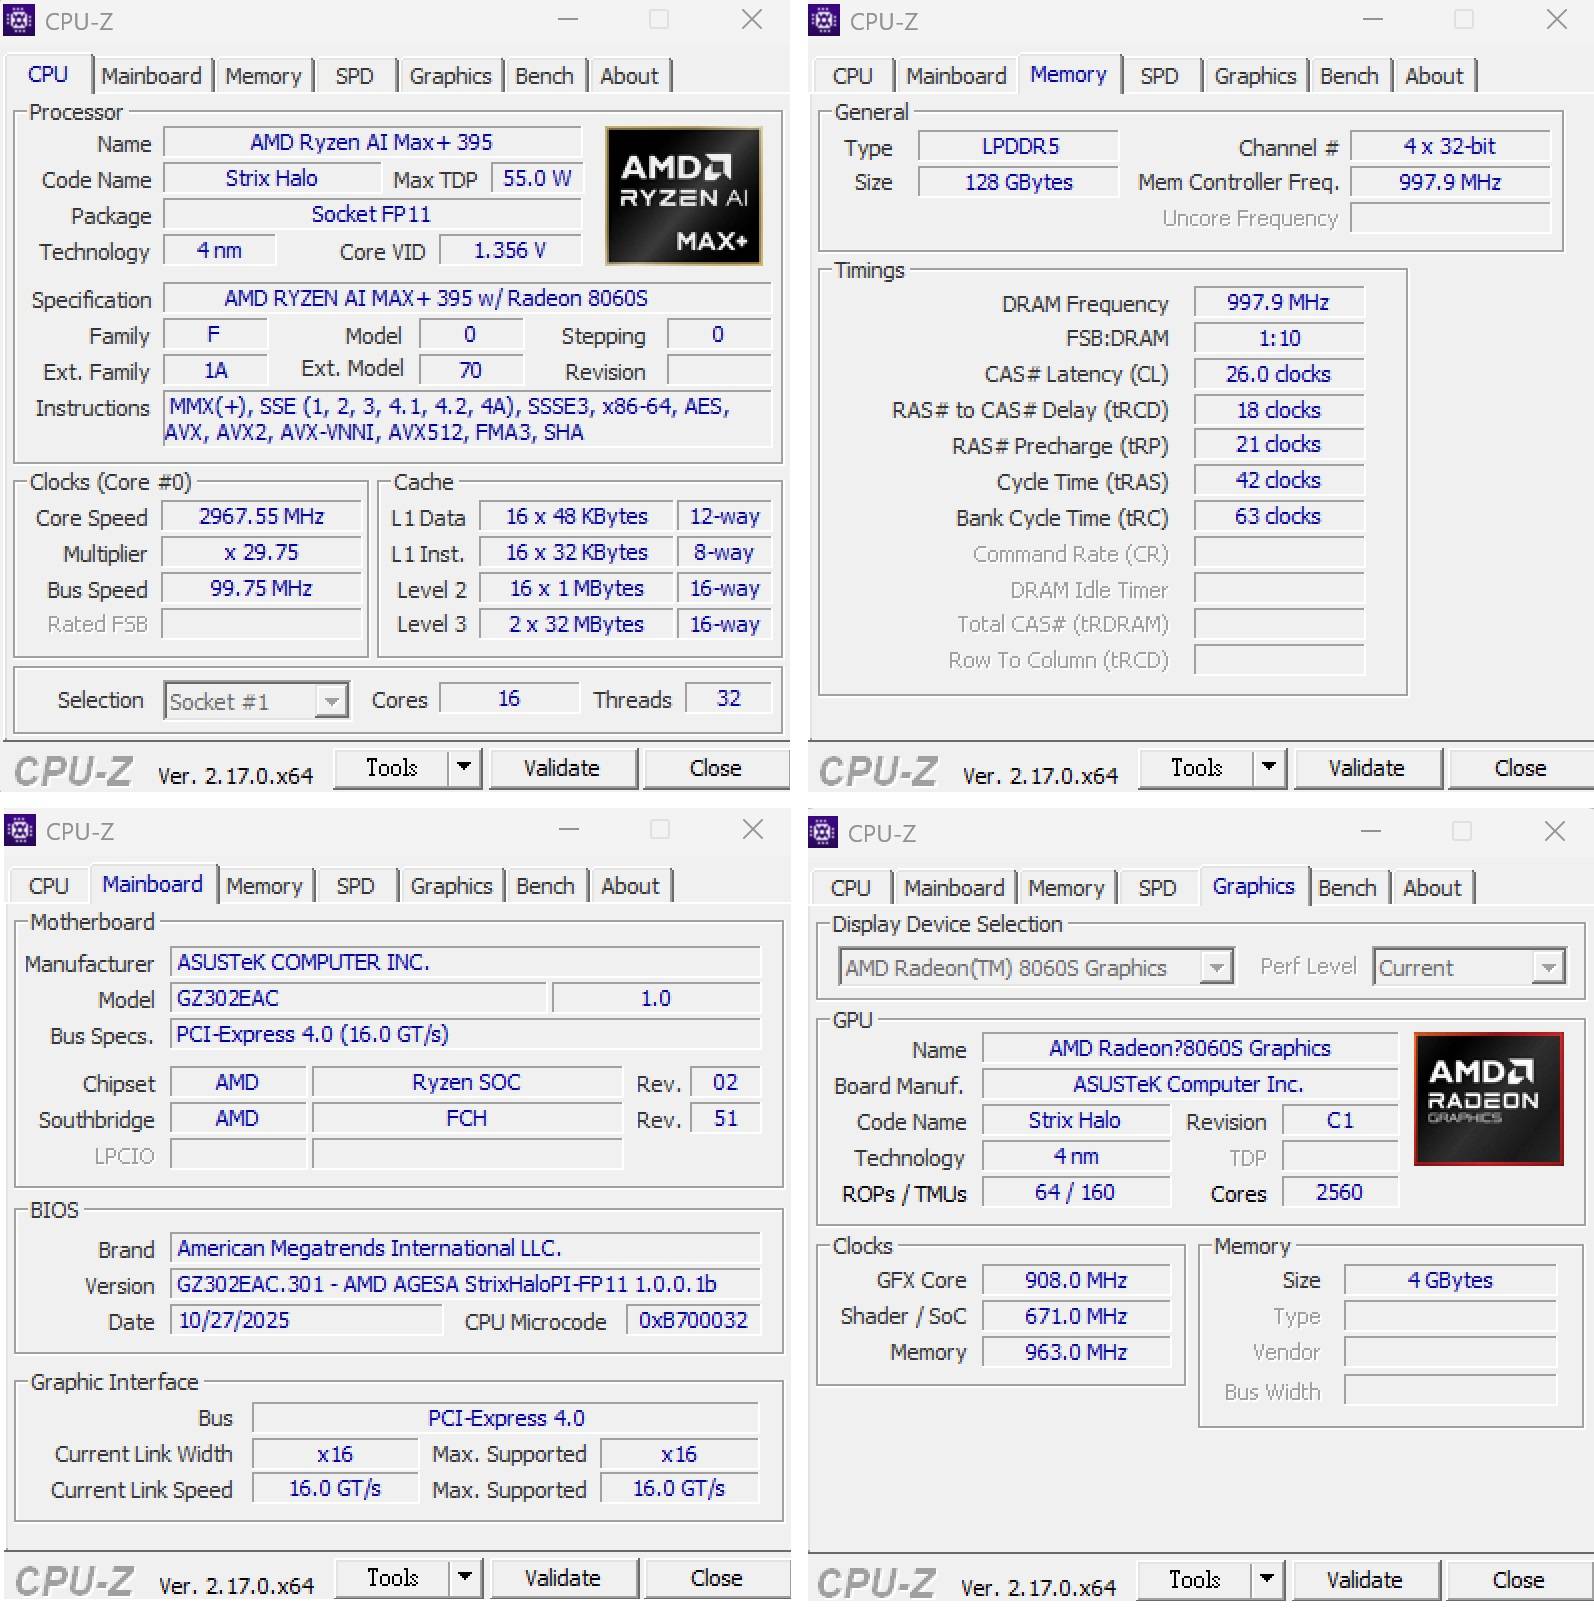
Task: Click the Level 3 cache value 2 x 32 MBytes
Action: [x=576, y=624]
